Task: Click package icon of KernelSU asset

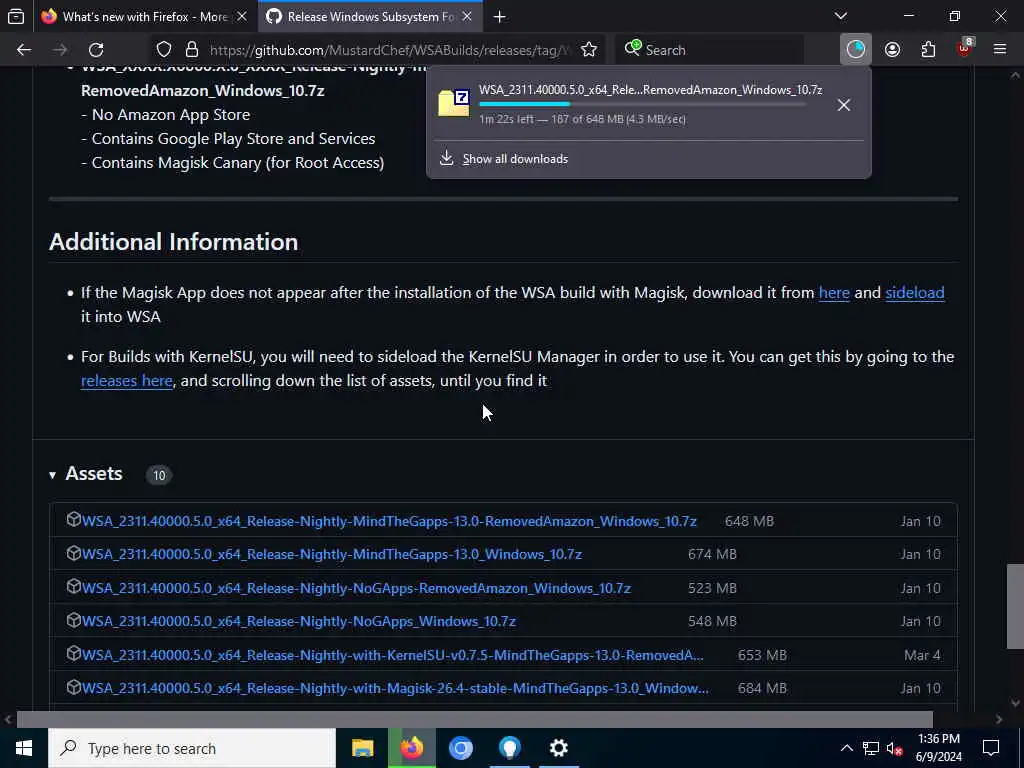Action: coord(73,653)
